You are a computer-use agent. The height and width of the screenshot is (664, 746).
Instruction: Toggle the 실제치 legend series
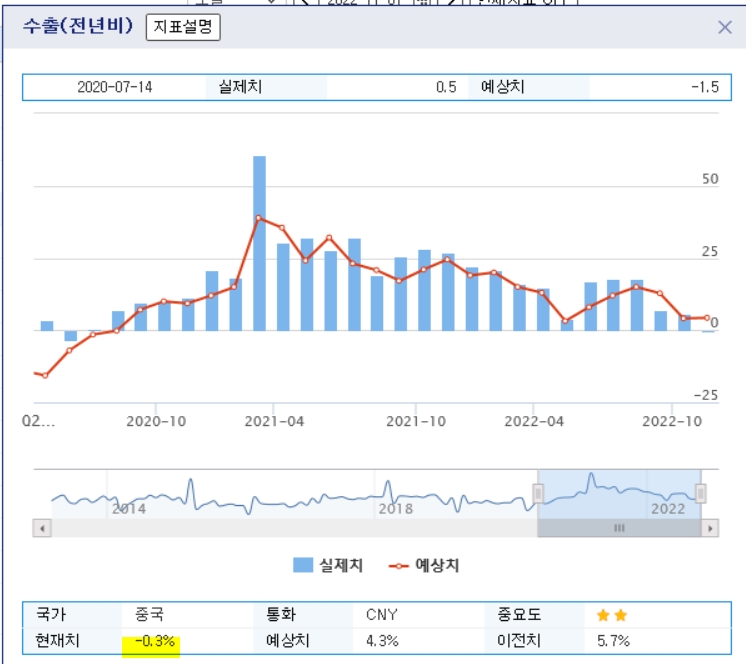click(x=328, y=565)
